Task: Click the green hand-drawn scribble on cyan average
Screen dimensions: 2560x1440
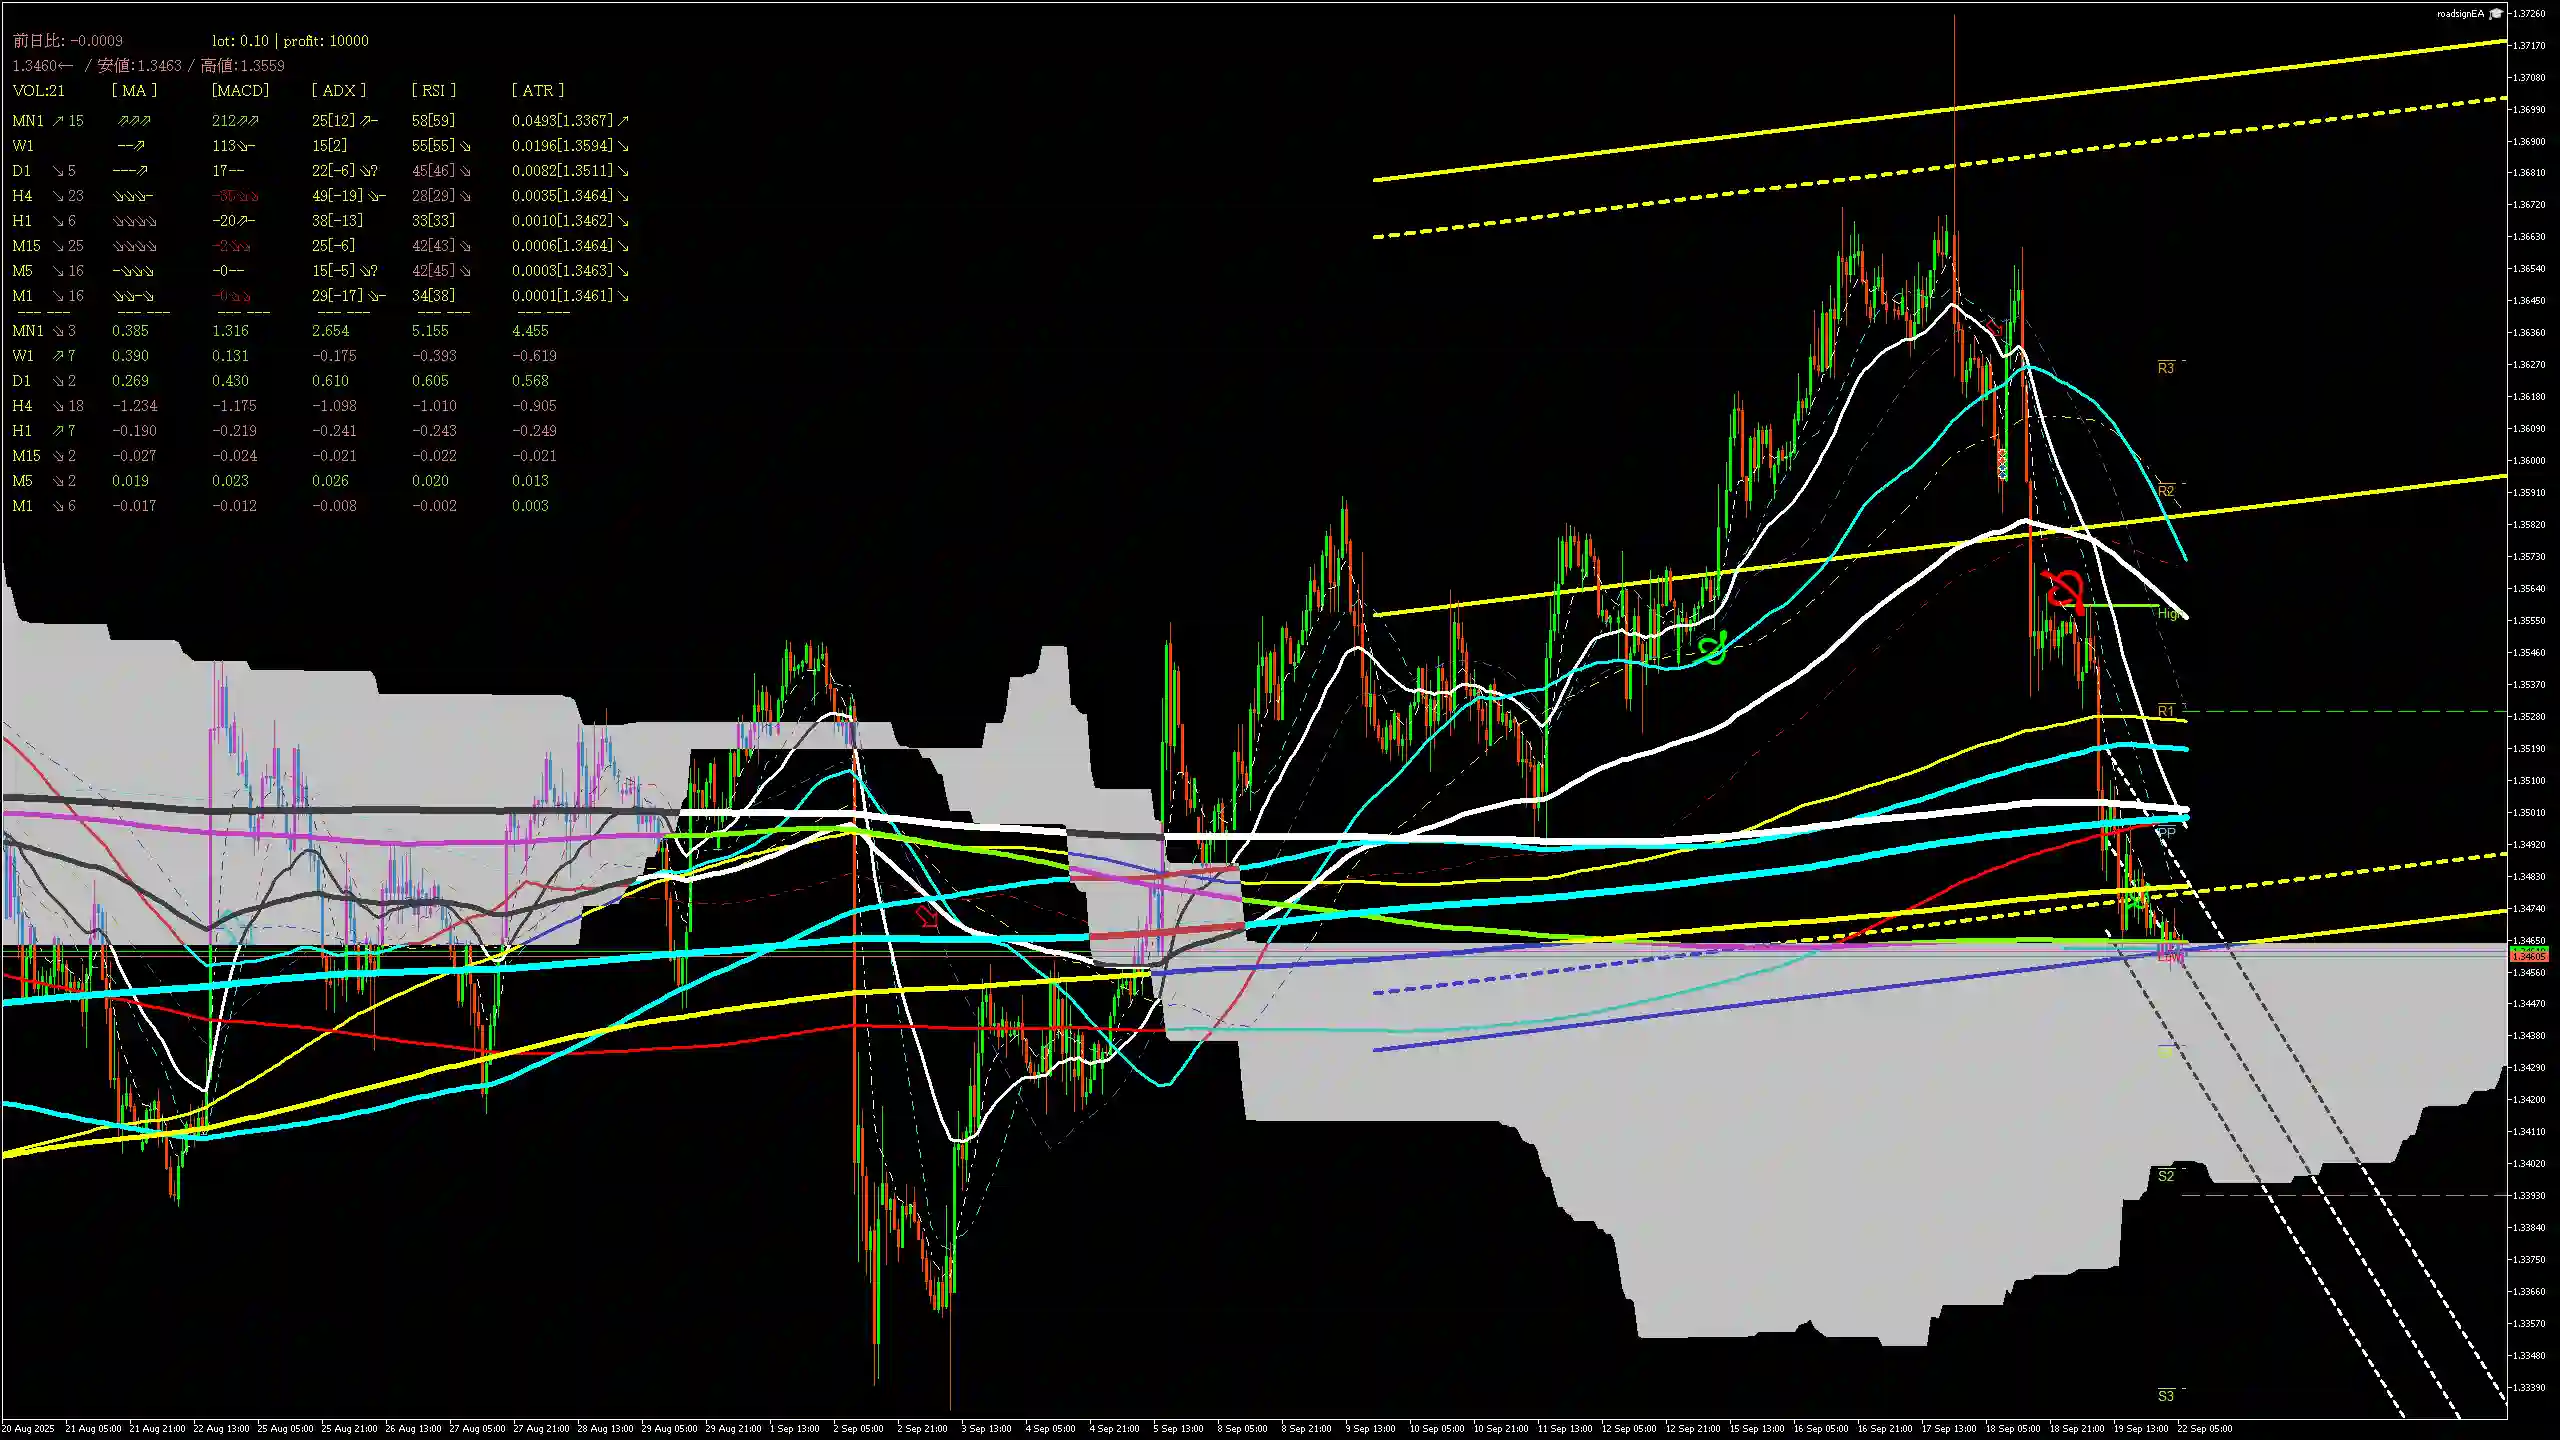Action: click(1713, 649)
